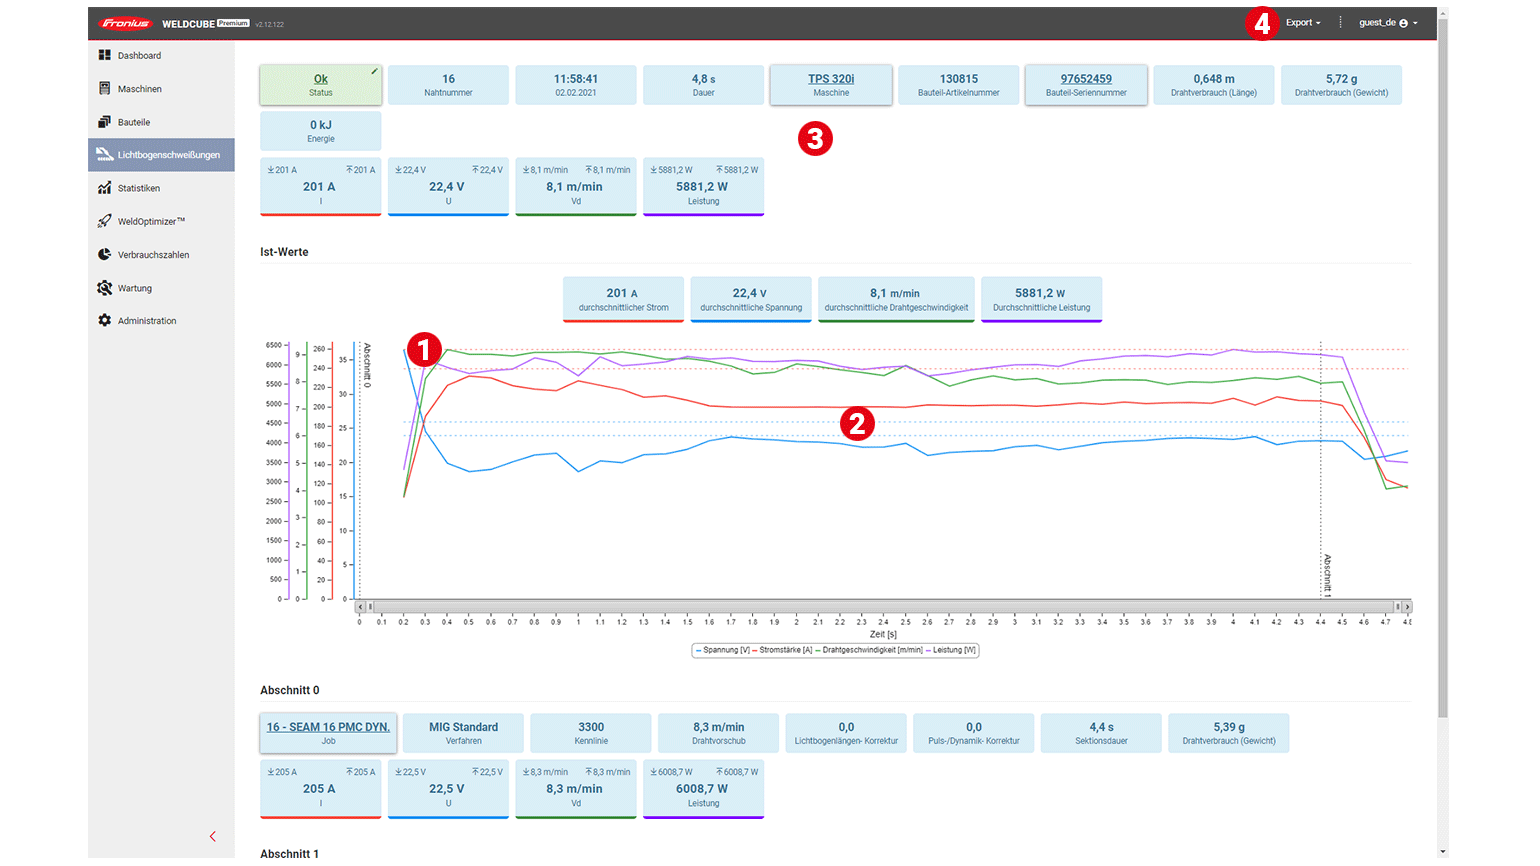Open Verbrauchszahlen pie chart icon
The image size is (1540, 866).
click(105, 255)
